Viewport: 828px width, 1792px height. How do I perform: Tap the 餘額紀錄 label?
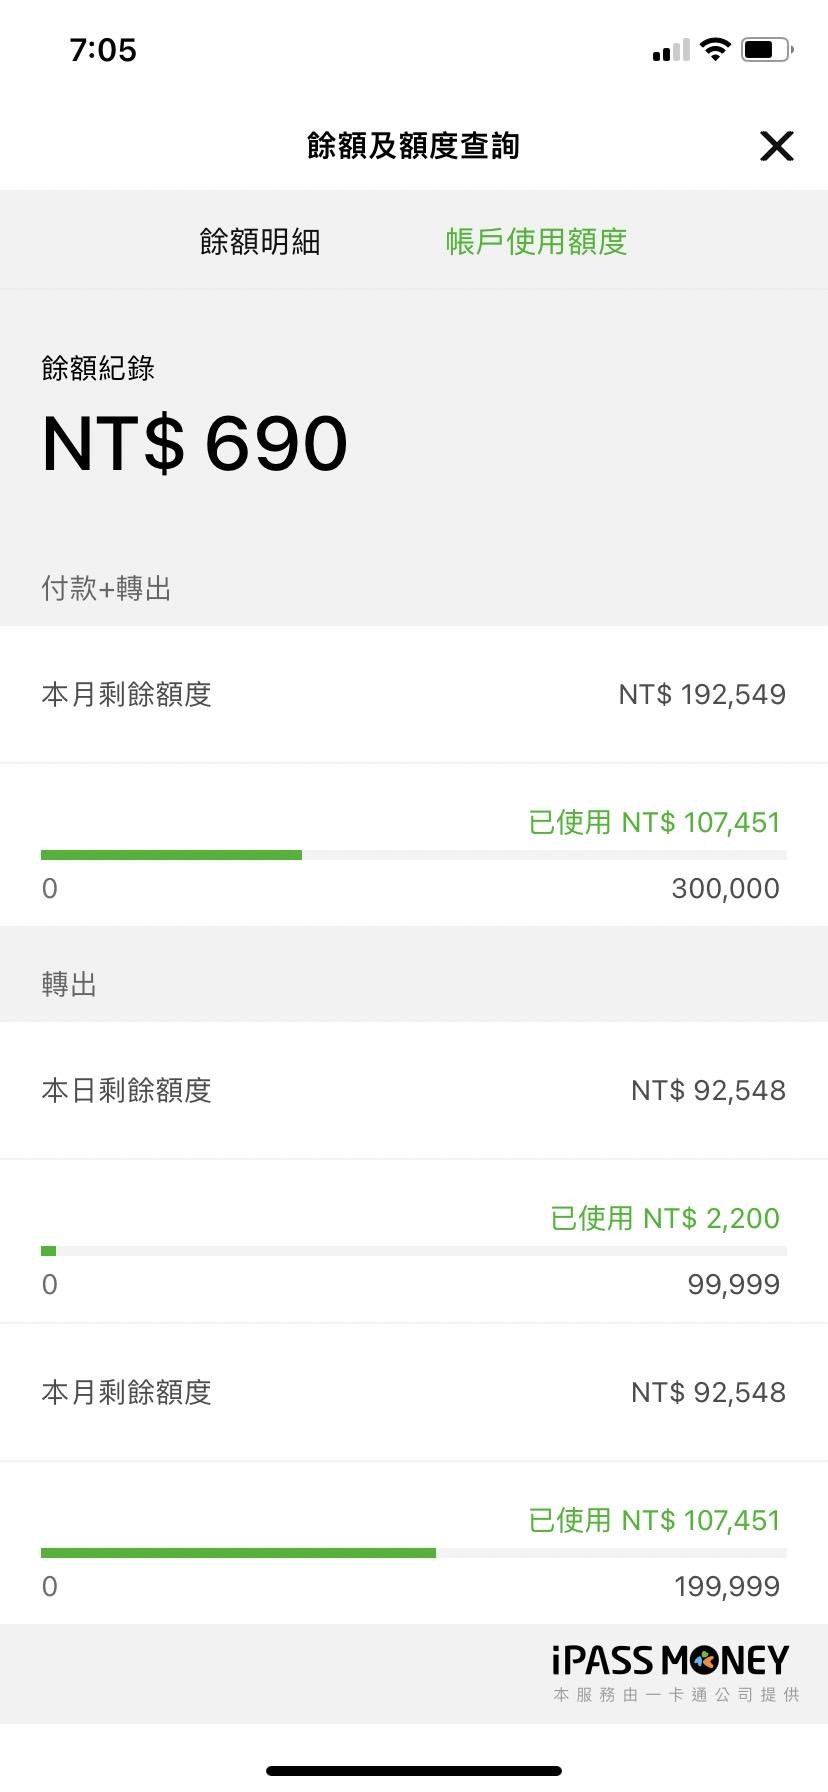[98, 368]
